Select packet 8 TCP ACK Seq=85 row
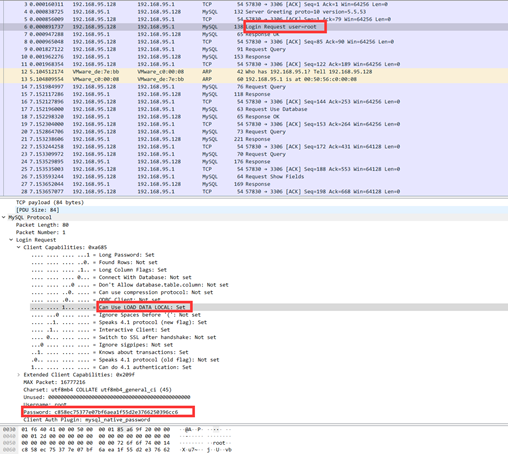The height and width of the screenshot is (454, 508). click(x=255, y=42)
